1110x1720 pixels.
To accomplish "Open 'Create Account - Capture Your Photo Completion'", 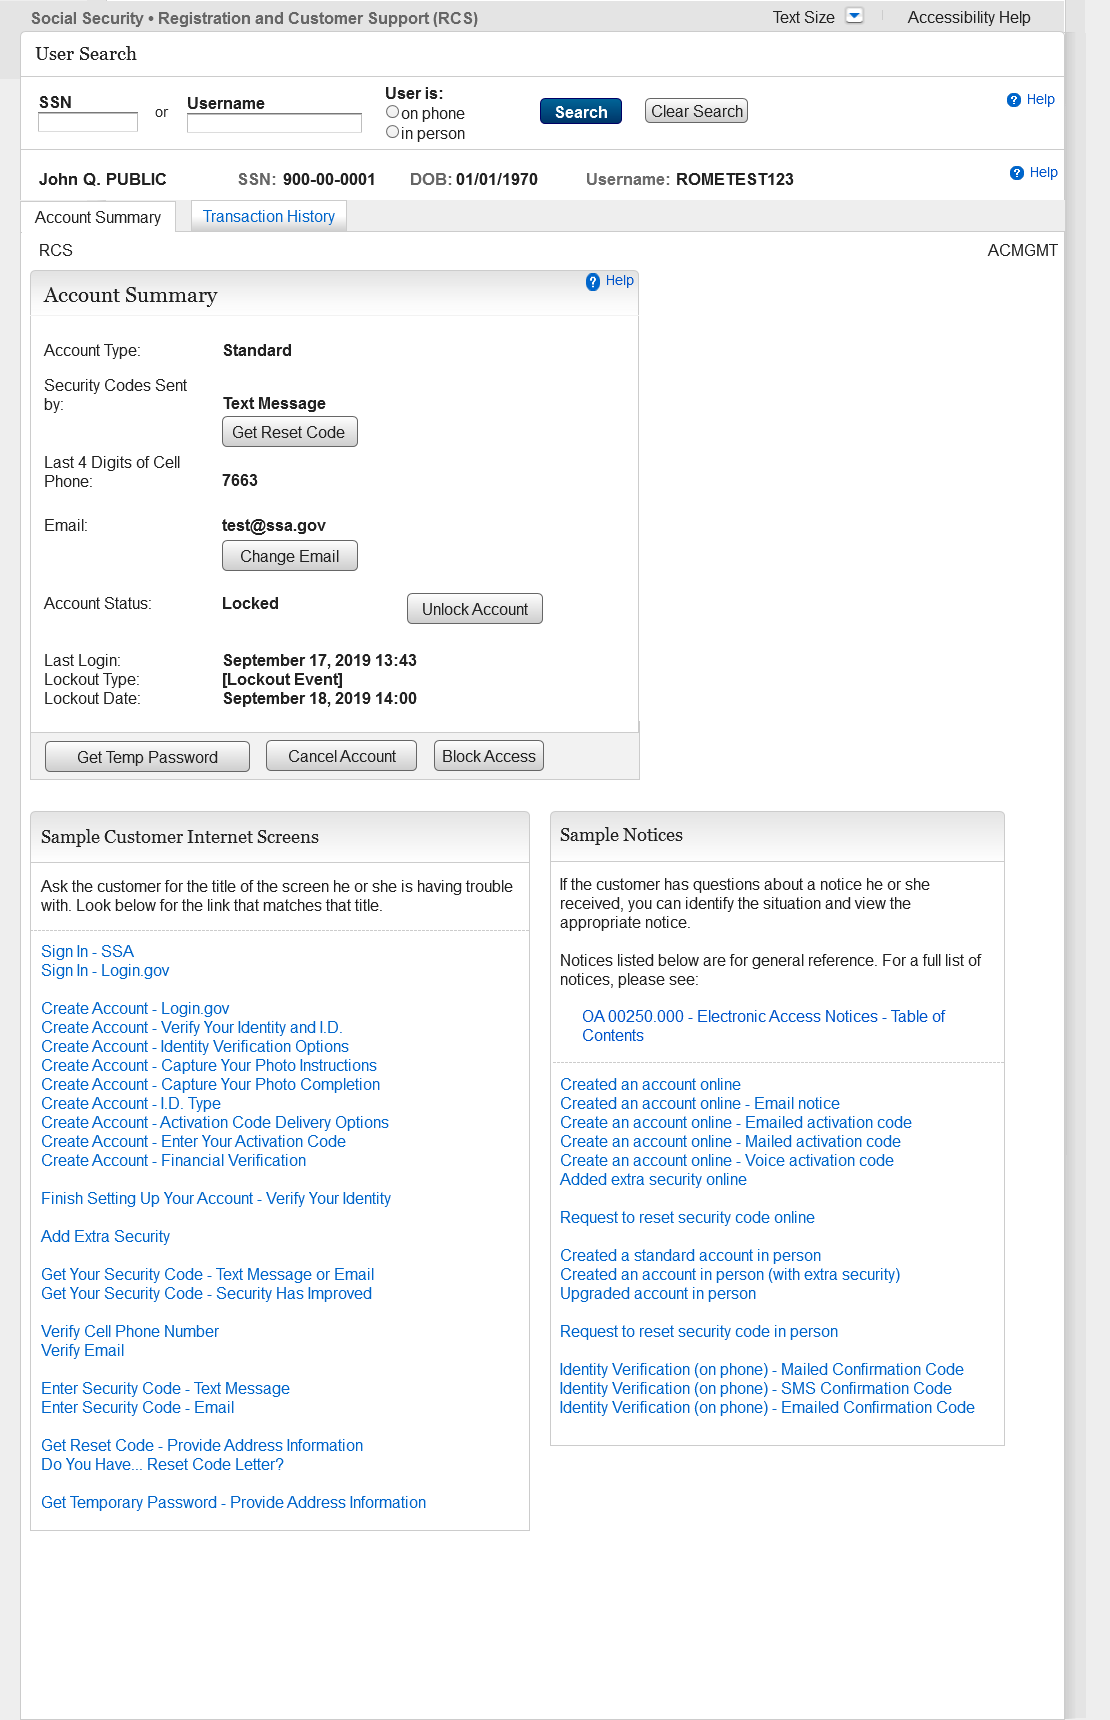I will 211,1084.
